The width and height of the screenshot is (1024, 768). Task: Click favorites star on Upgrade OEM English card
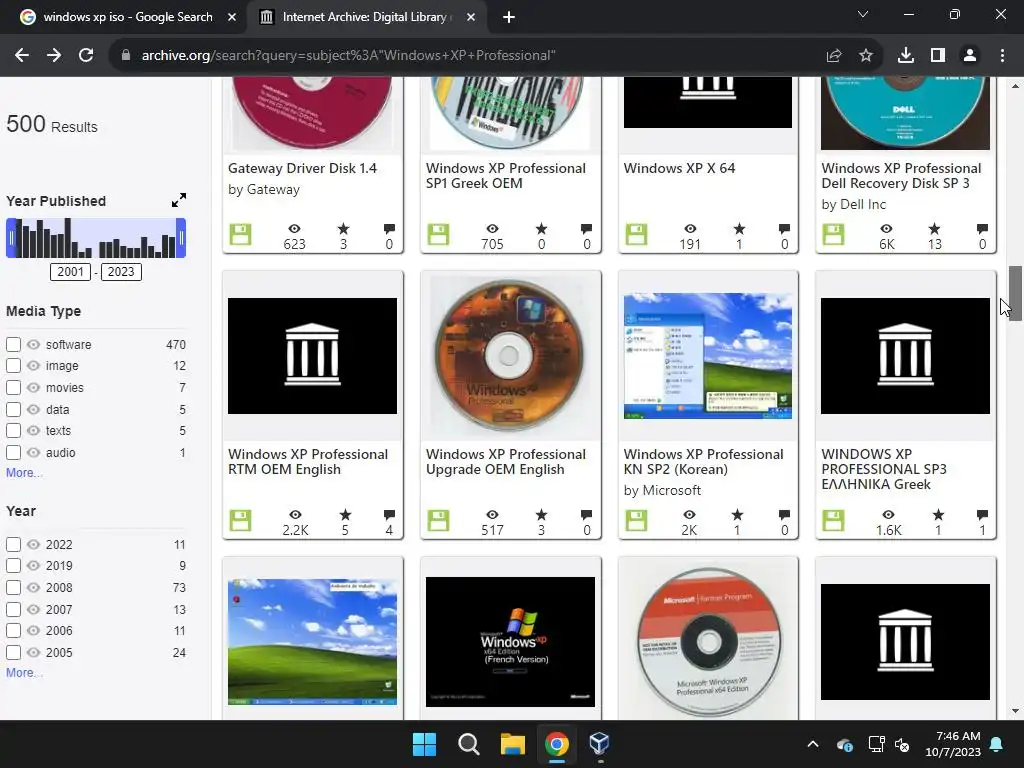541,515
